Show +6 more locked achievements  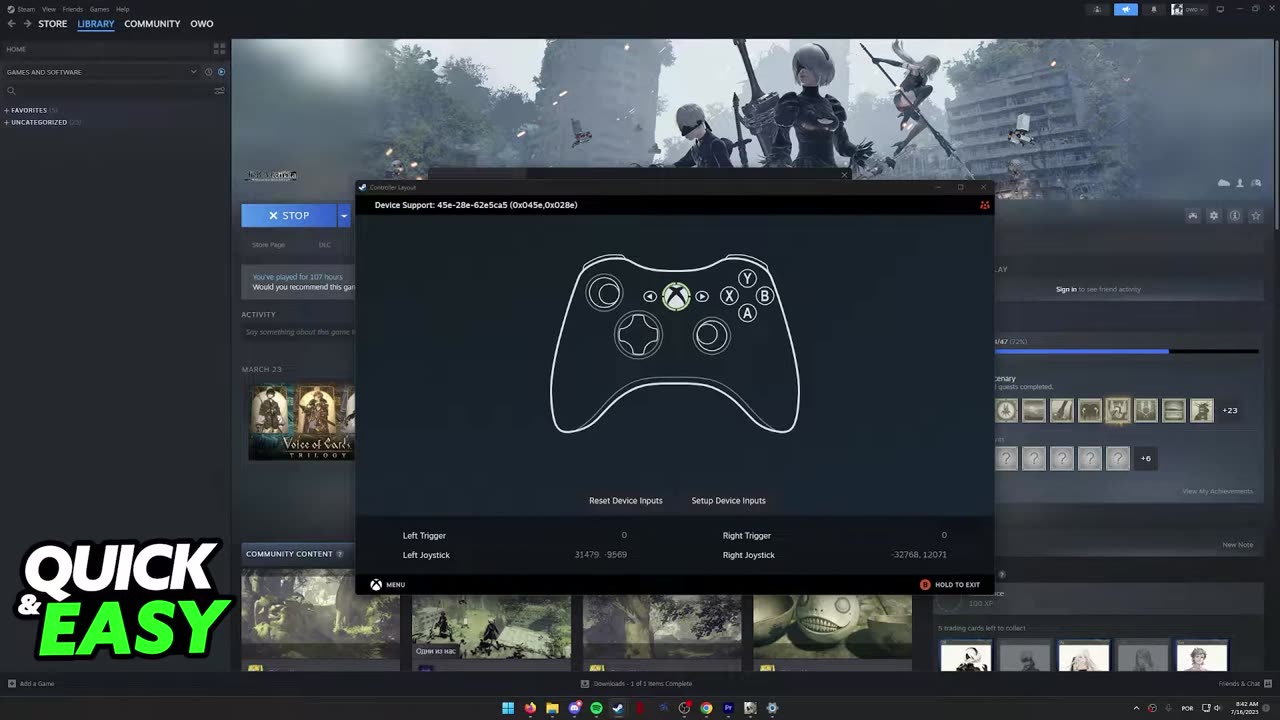coord(1146,459)
